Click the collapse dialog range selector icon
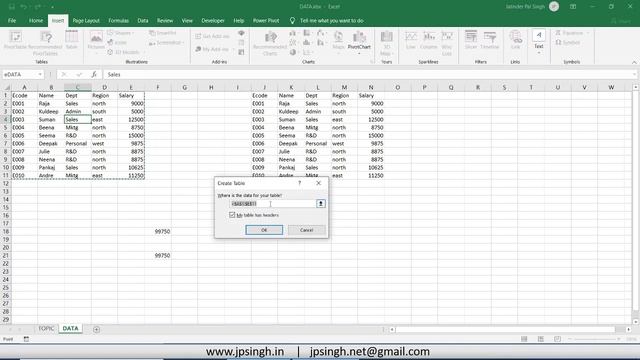Viewport: 640px width, 360px height. pos(321,203)
